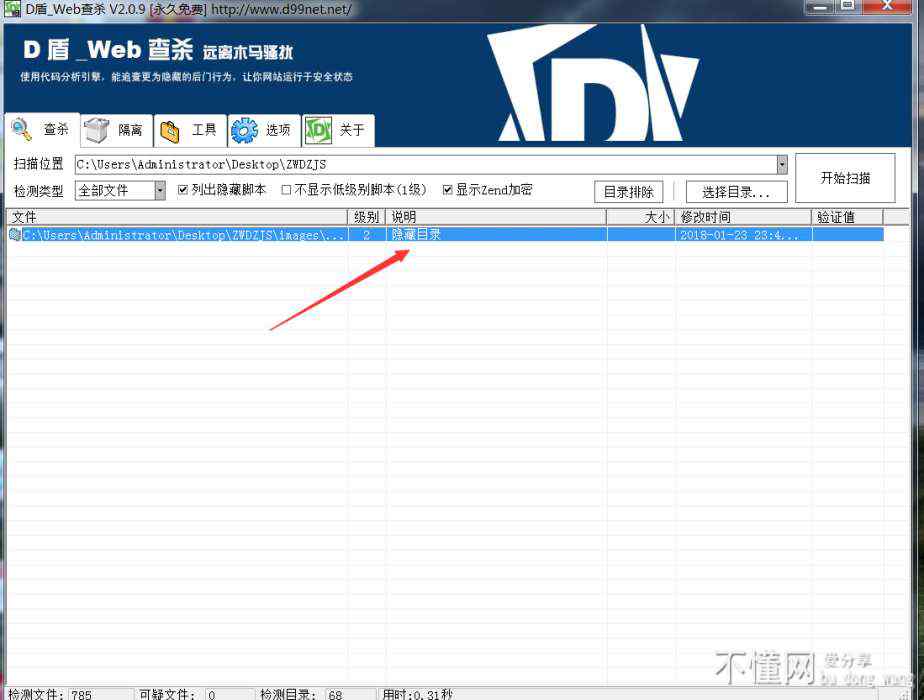Minimize the D盾 window

(x=820, y=7)
